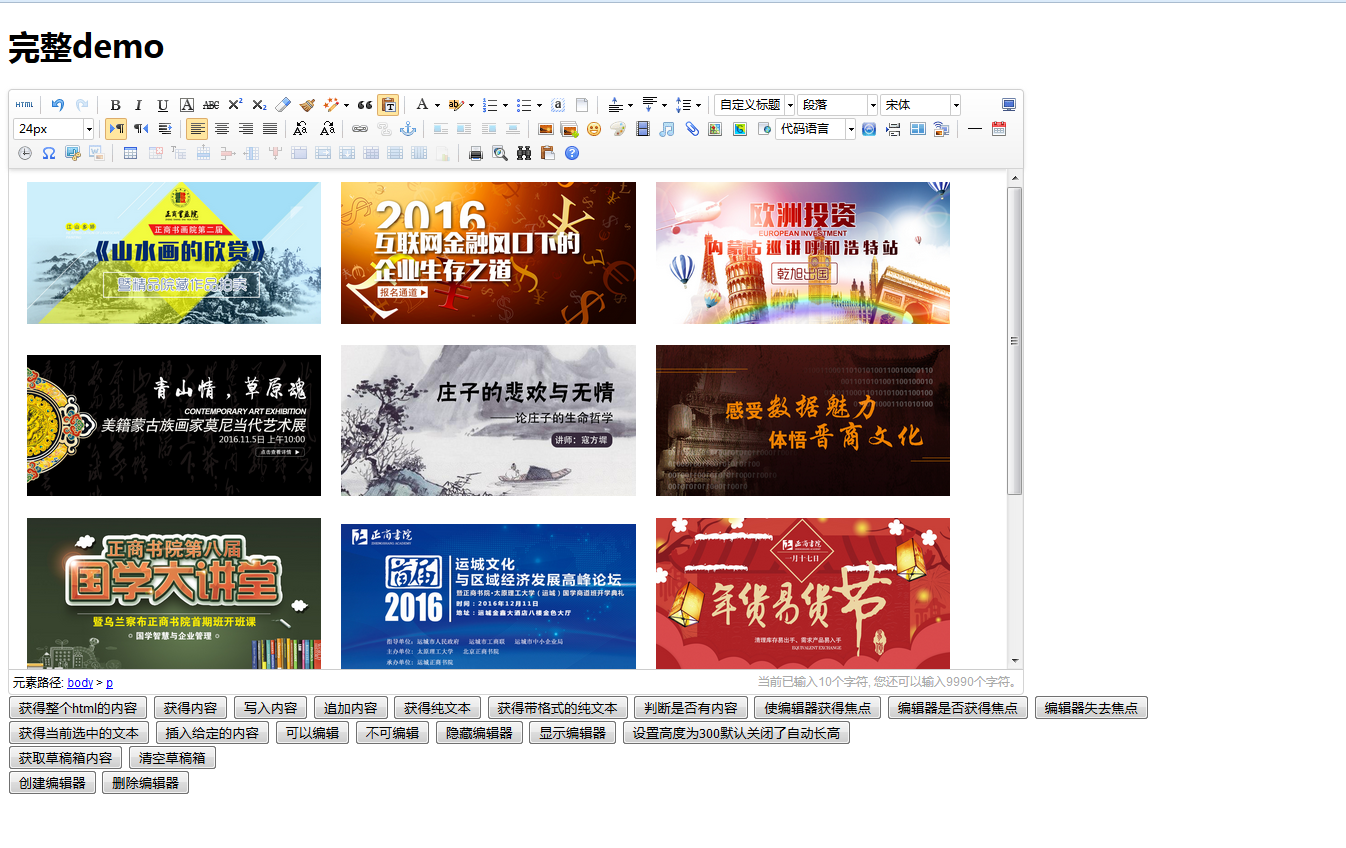Open font color picker arrow

(x=437, y=105)
